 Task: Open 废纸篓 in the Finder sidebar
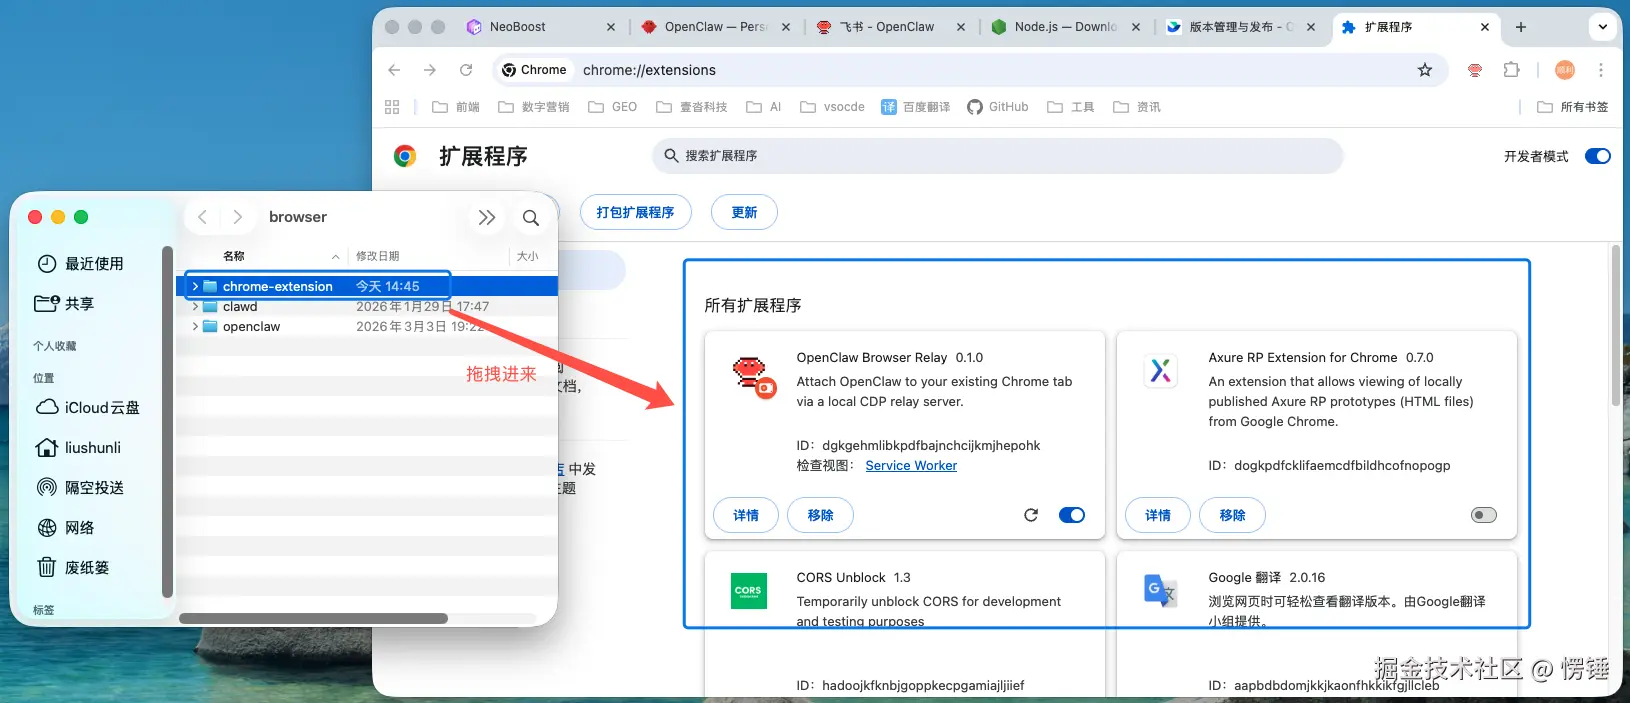72,568
